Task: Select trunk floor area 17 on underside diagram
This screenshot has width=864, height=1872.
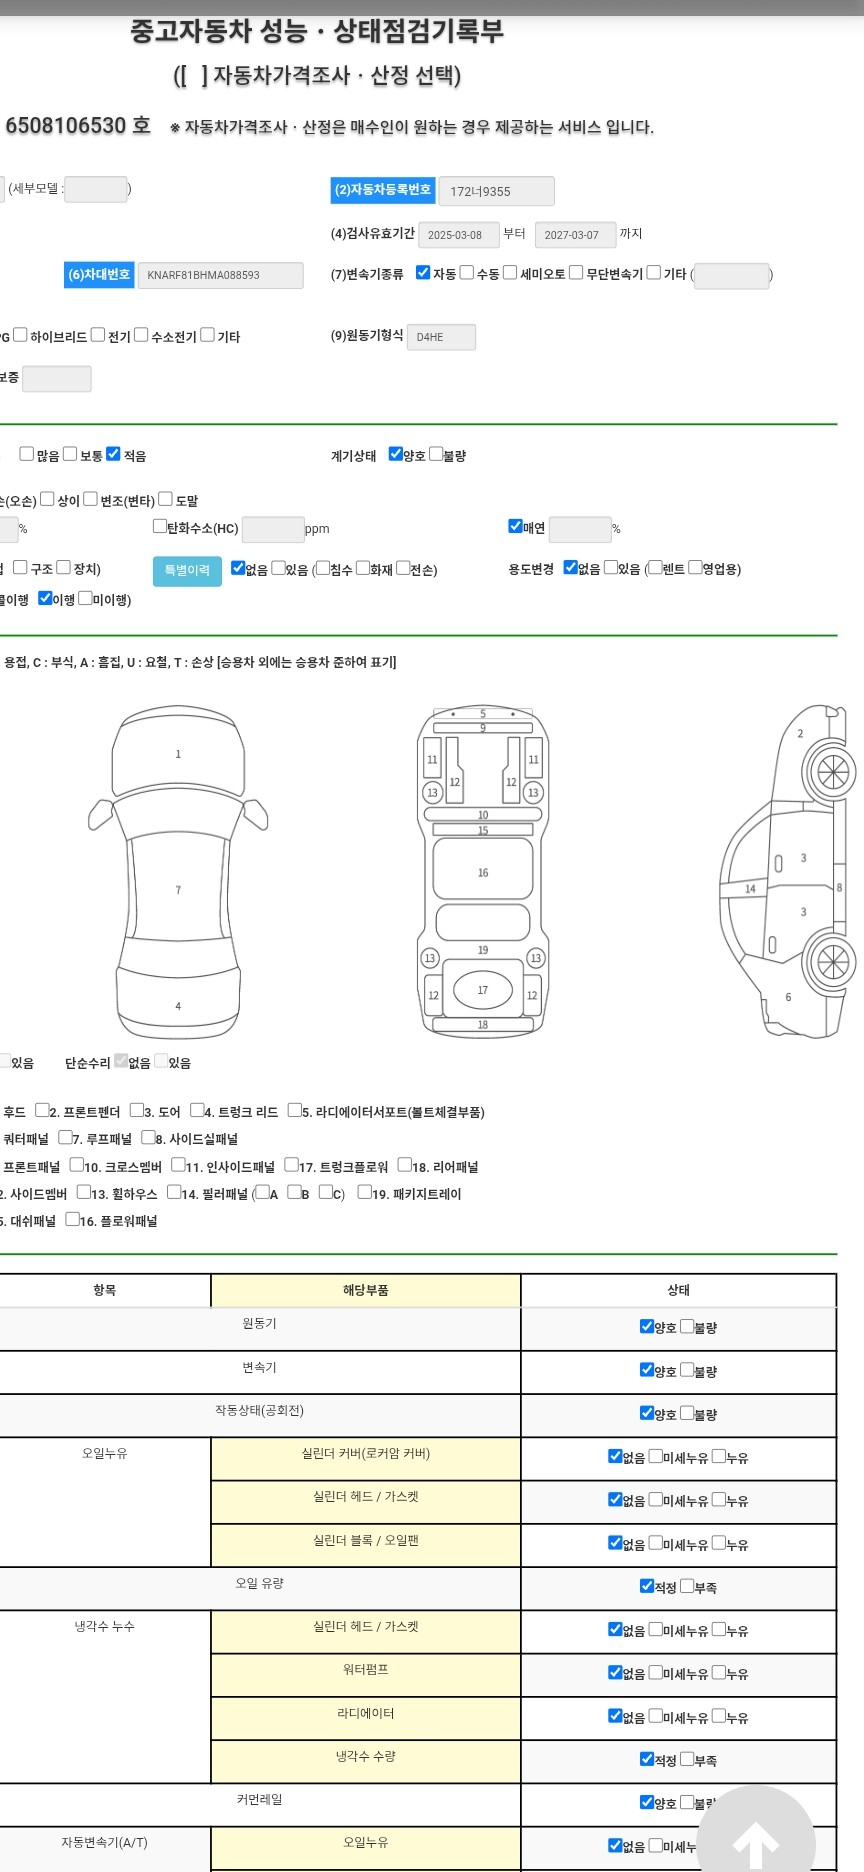Action: click(483, 990)
